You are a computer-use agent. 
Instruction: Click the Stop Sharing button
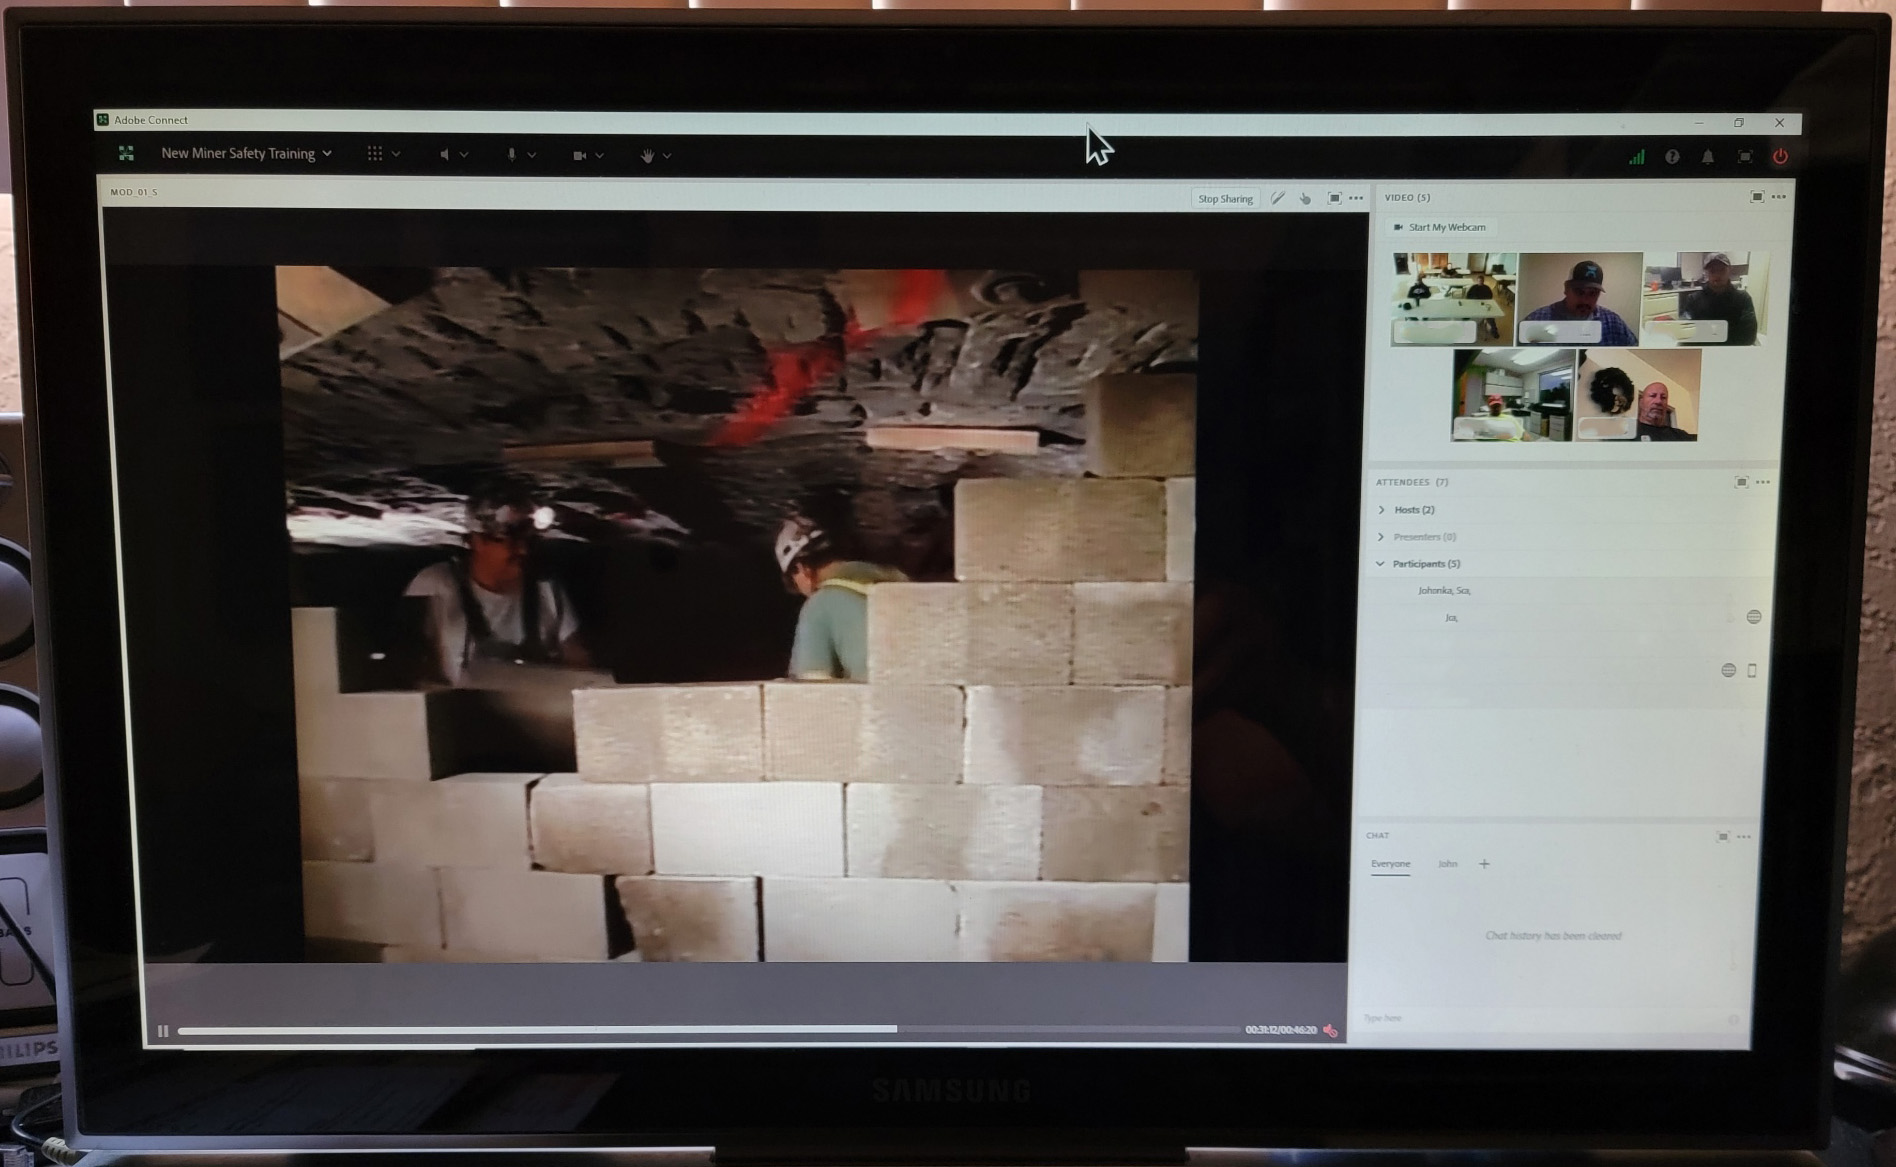pos(1225,199)
